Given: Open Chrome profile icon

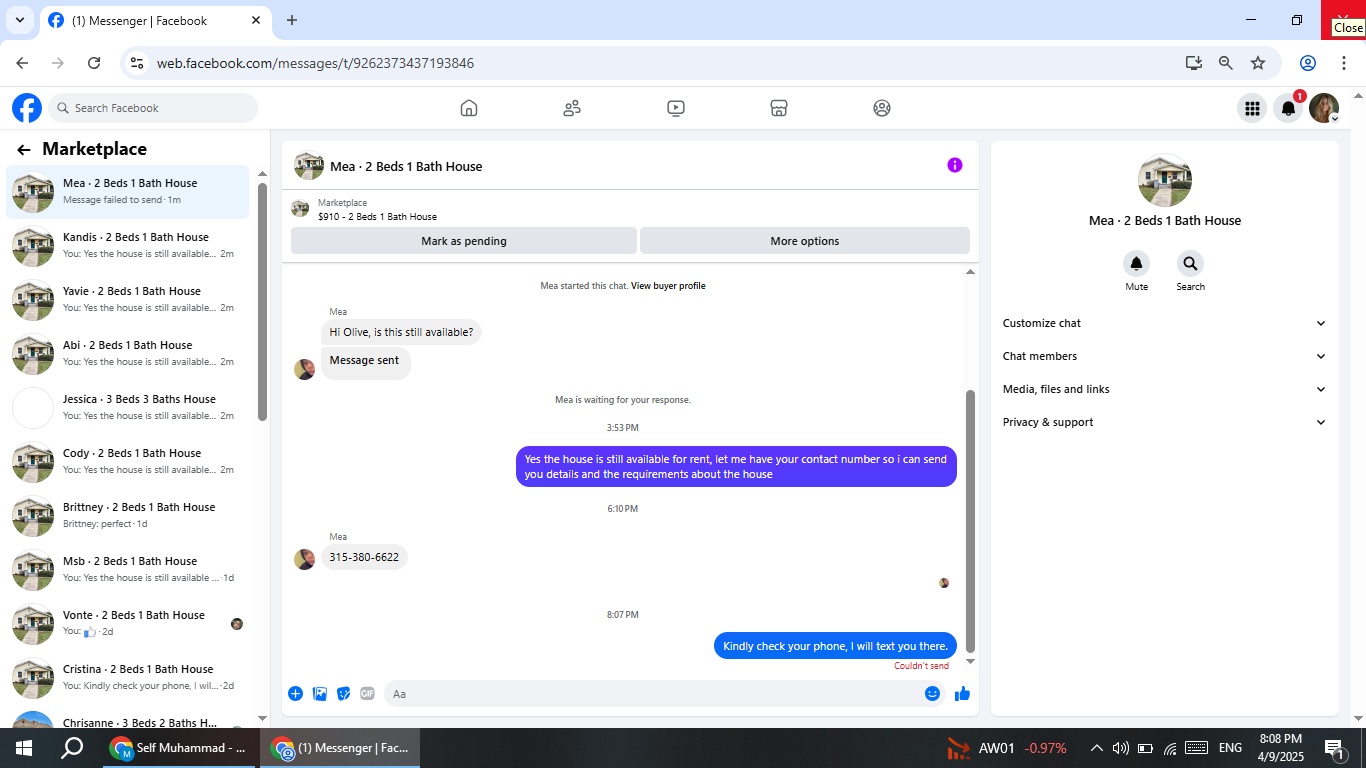Looking at the screenshot, I should tap(1308, 63).
